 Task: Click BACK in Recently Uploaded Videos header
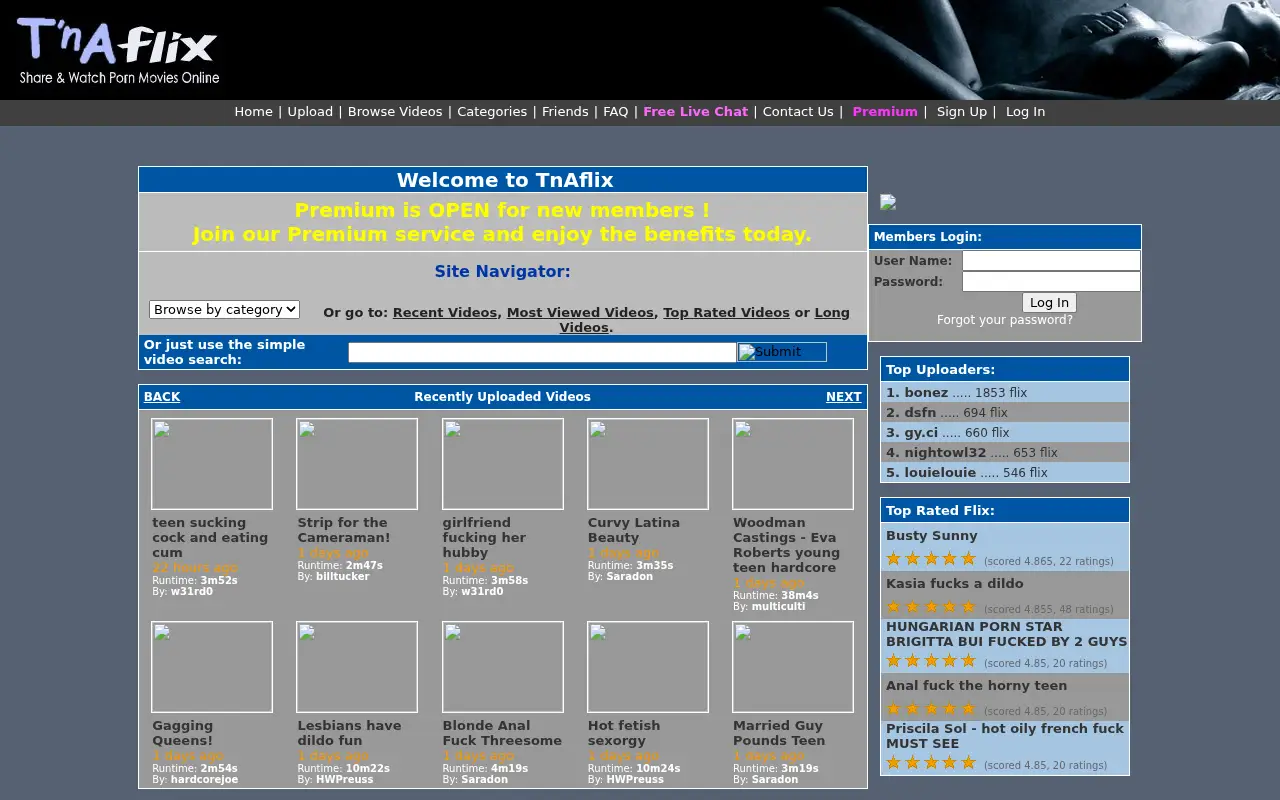[162, 397]
